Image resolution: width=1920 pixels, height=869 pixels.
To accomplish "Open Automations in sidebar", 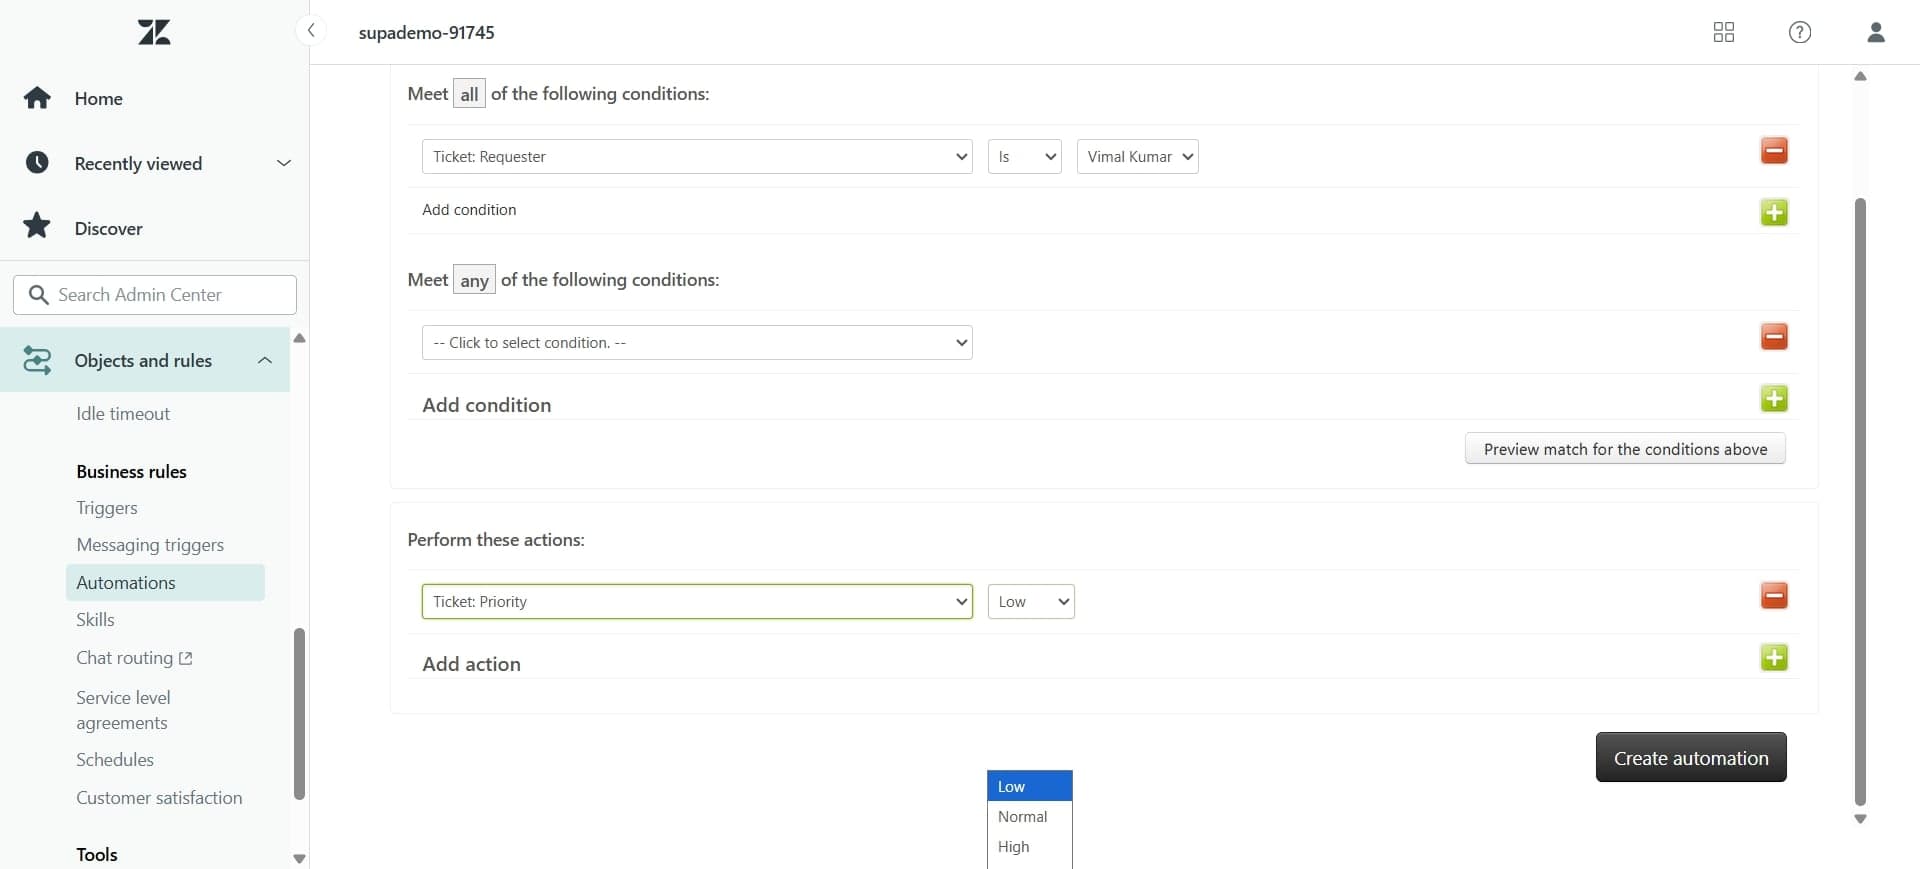I will pos(165,583).
